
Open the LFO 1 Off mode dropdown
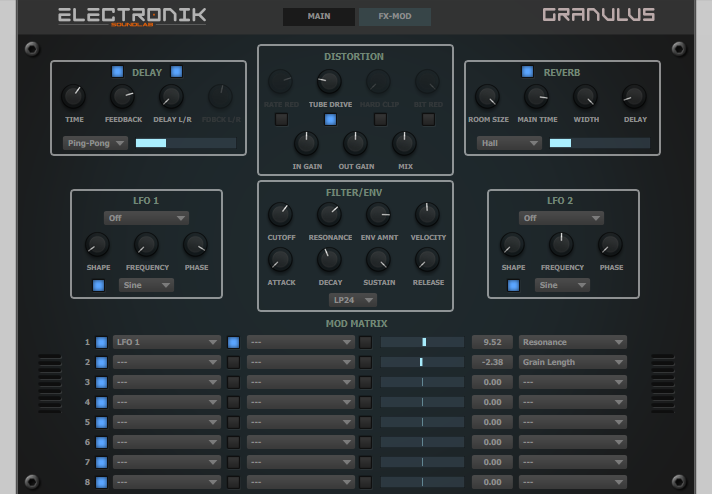(147, 218)
